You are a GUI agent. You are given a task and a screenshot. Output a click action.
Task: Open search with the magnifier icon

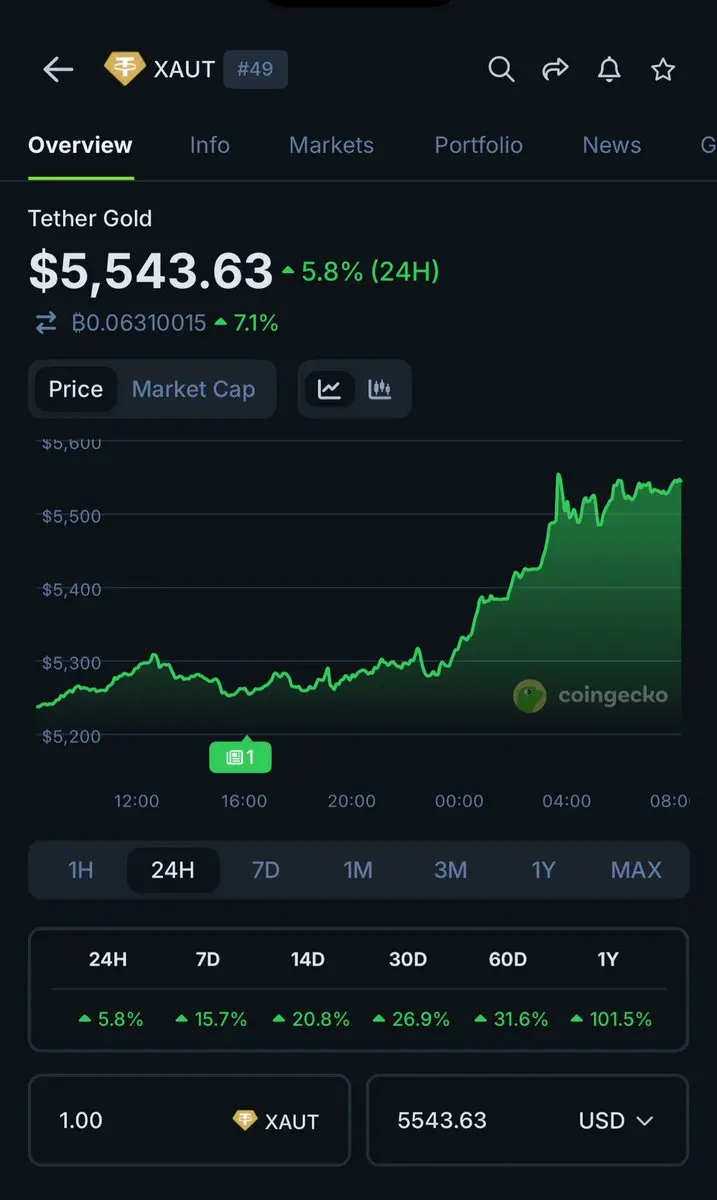click(501, 69)
